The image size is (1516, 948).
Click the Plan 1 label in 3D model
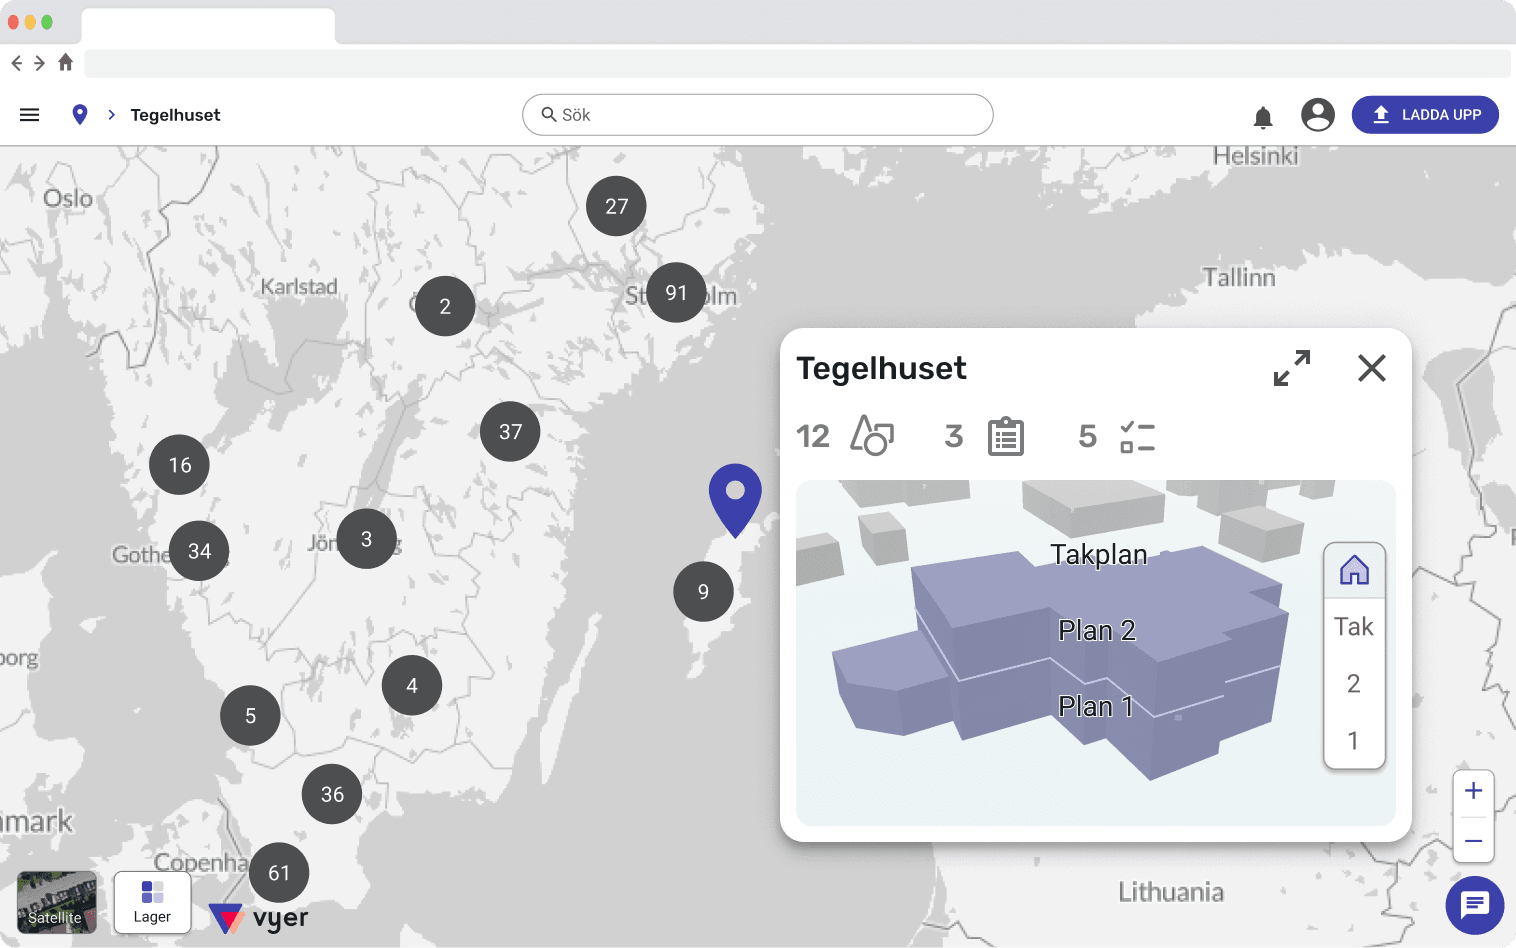[1096, 707]
